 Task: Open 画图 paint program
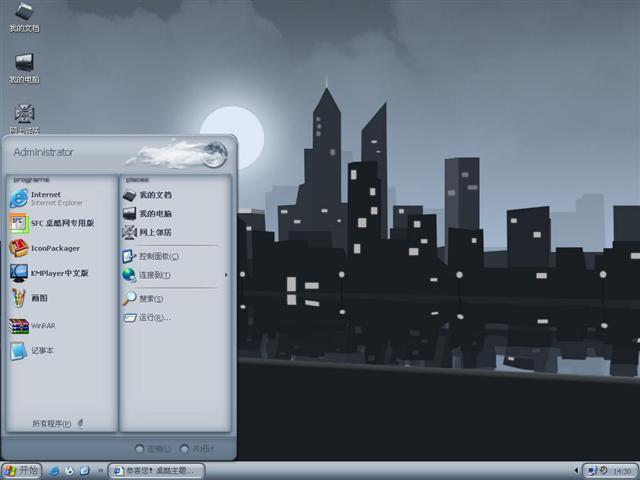click(29, 298)
